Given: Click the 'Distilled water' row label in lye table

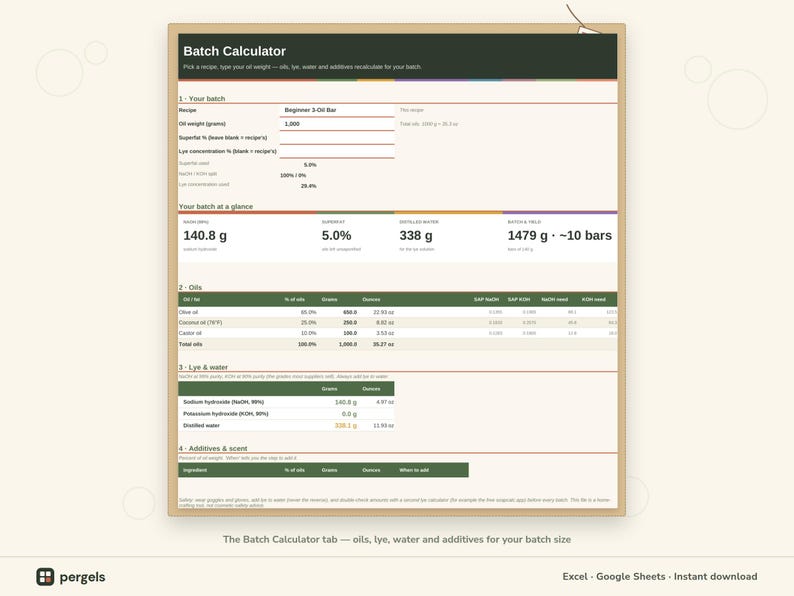Looking at the screenshot, I should [x=201, y=425].
